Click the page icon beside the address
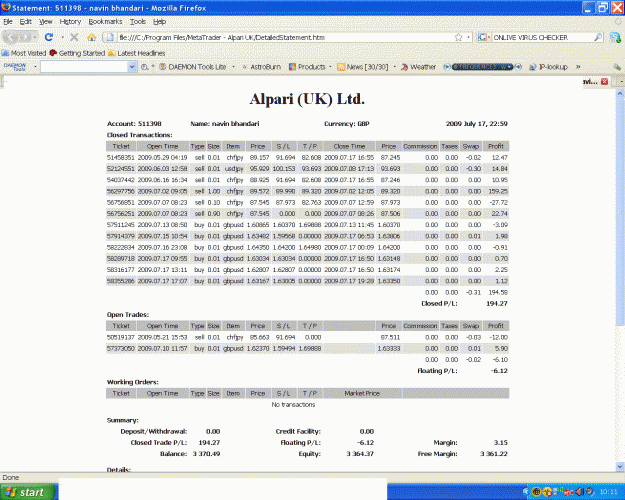The height and width of the screenshot is (500, 625). 111,37
